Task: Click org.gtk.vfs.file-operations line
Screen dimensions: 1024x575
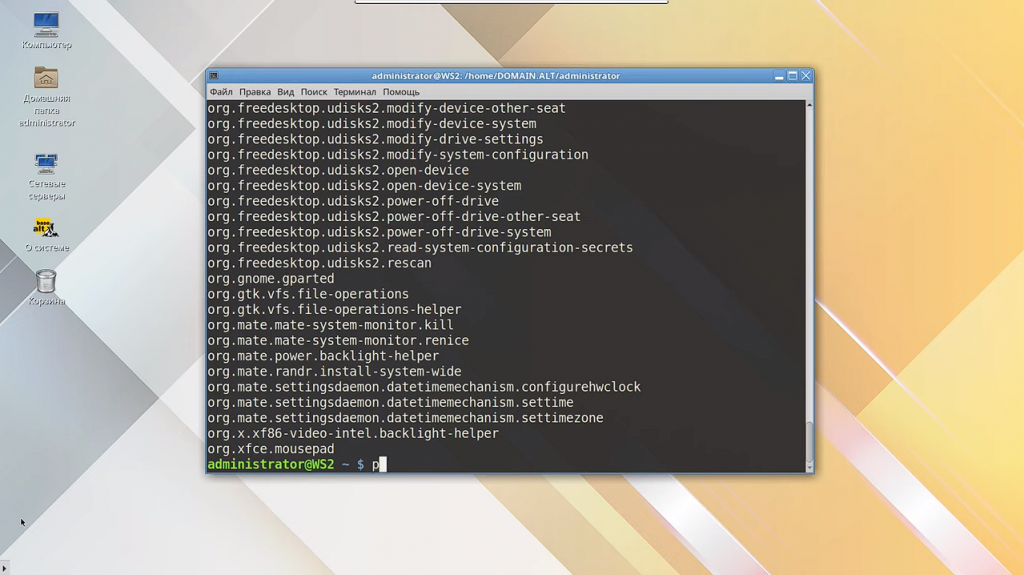Action: (x=308, y=294)
